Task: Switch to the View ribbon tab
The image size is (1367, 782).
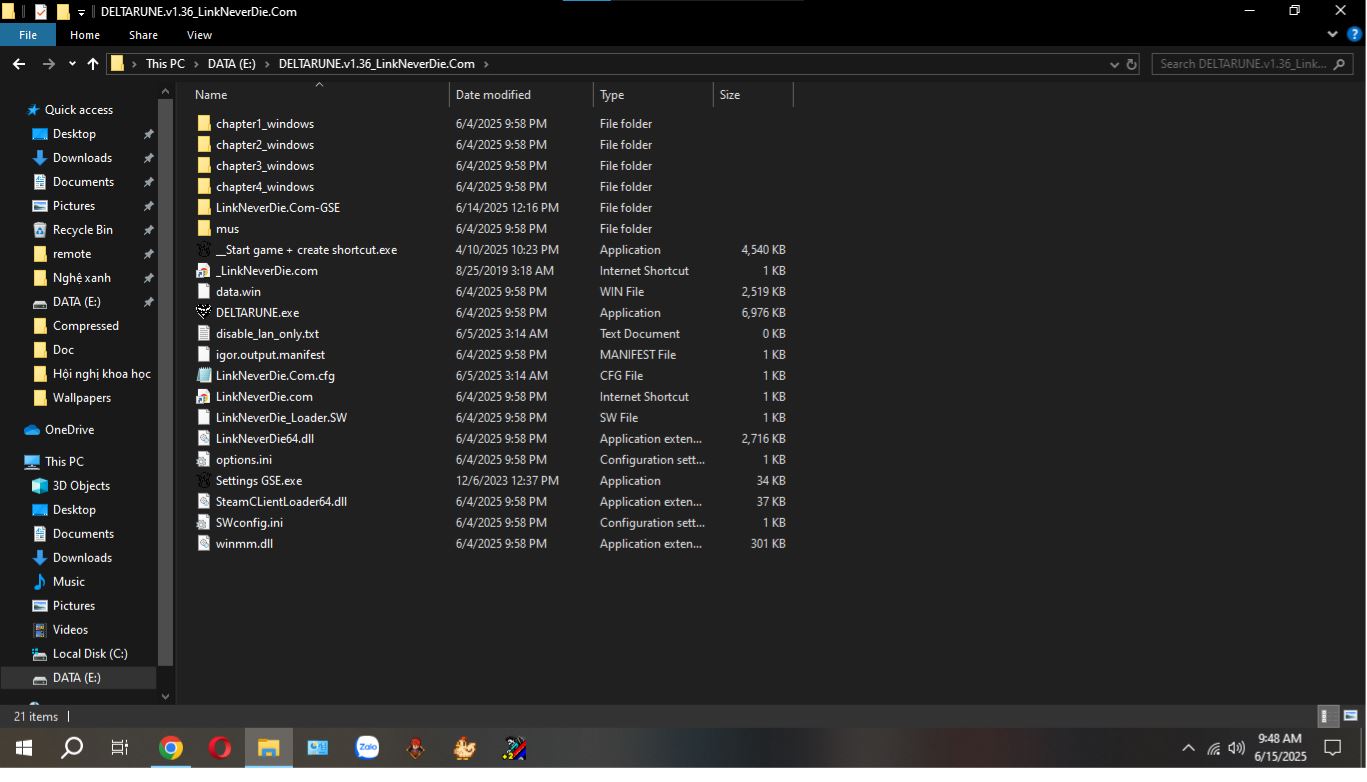Action: click(x=198, y=34)
